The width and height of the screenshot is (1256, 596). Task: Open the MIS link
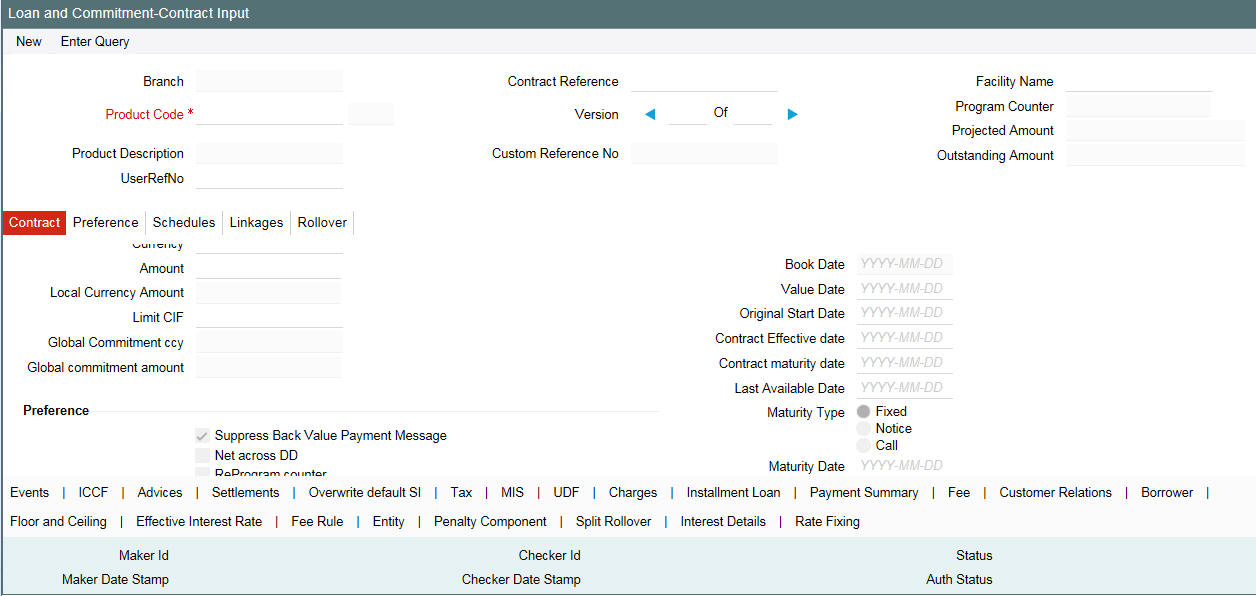[x=512, y=492]
